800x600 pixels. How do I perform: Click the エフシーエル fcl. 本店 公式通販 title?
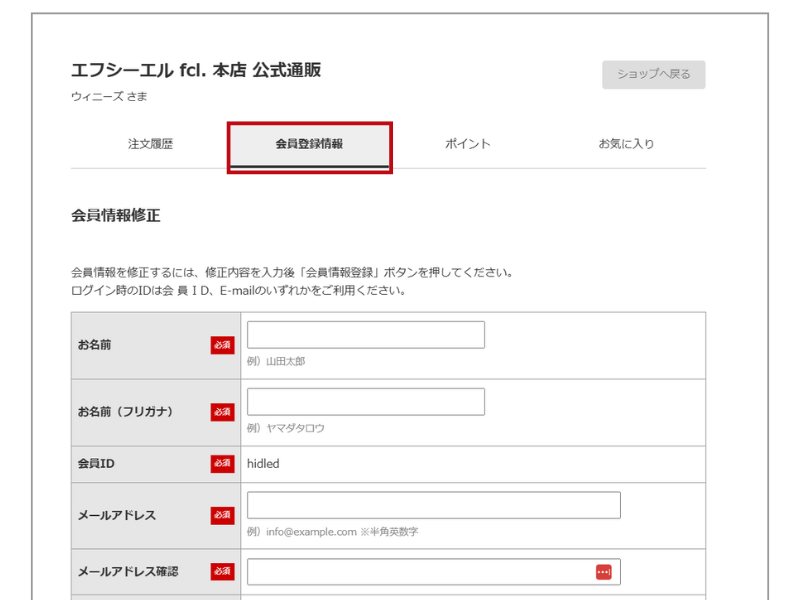[x=196, y=70]
